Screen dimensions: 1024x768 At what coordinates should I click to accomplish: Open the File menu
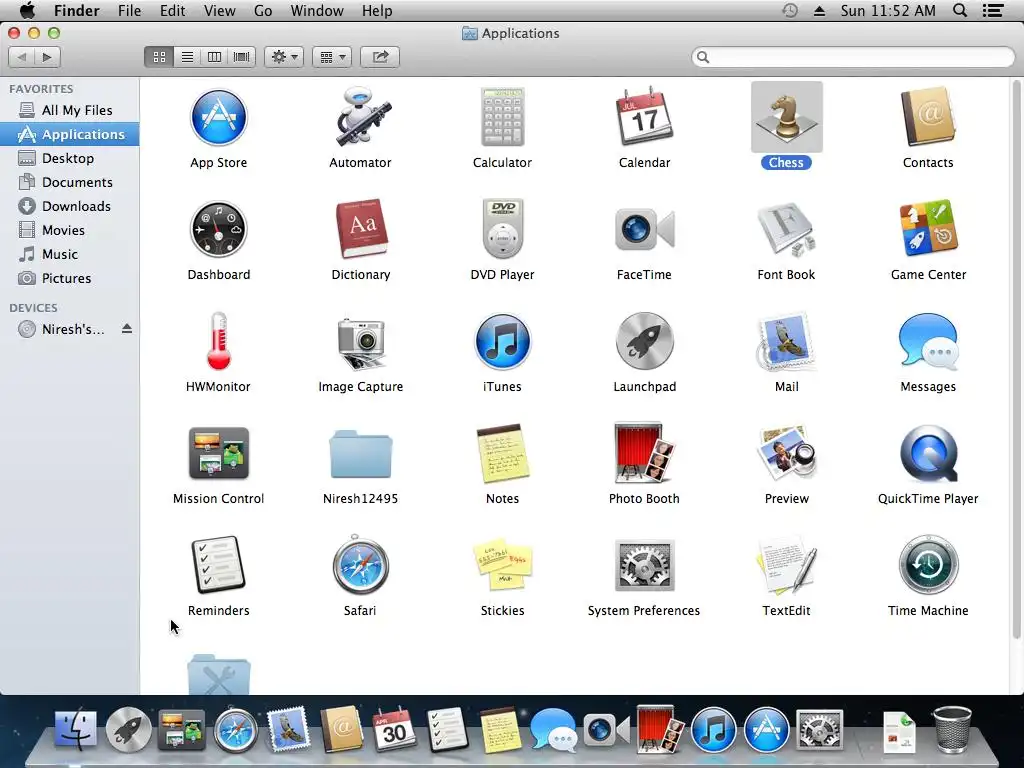pyautogui.click(x=129, y=10)
